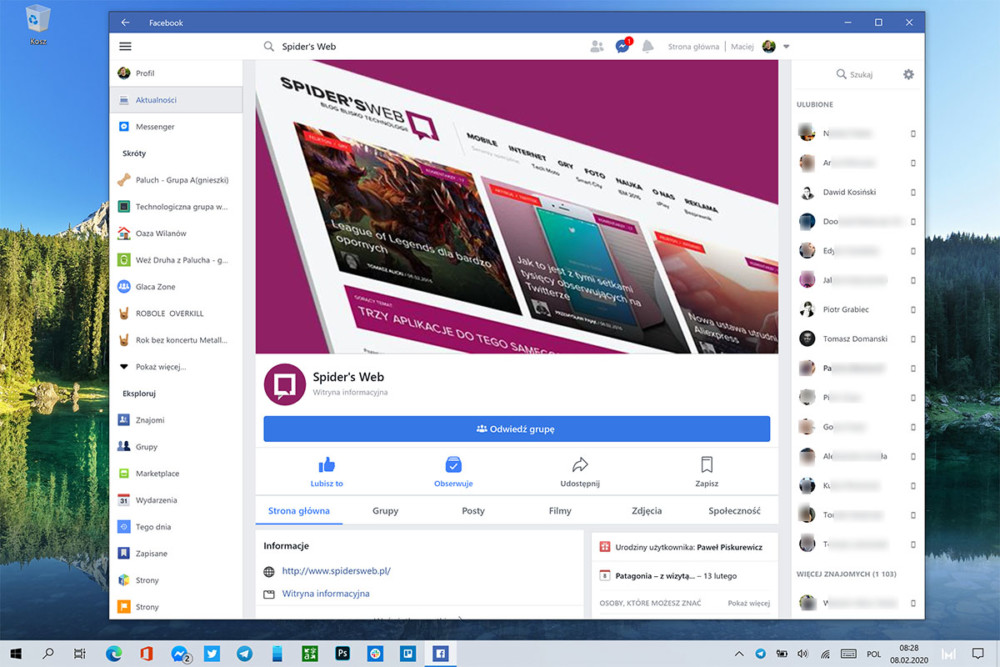Open Action Center notifications icon
The height and width of the screenshot is (667, 1000).
pyautogui.click(x=978, y=654)
